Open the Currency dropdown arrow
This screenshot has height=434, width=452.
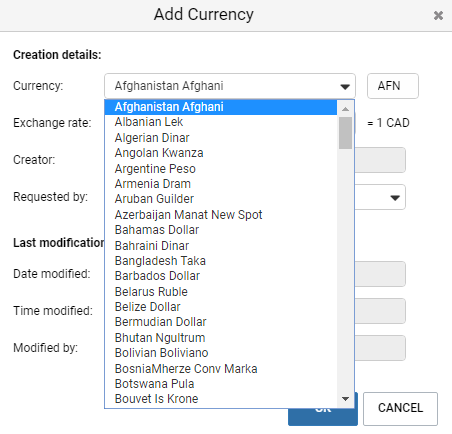click(345, 87)
